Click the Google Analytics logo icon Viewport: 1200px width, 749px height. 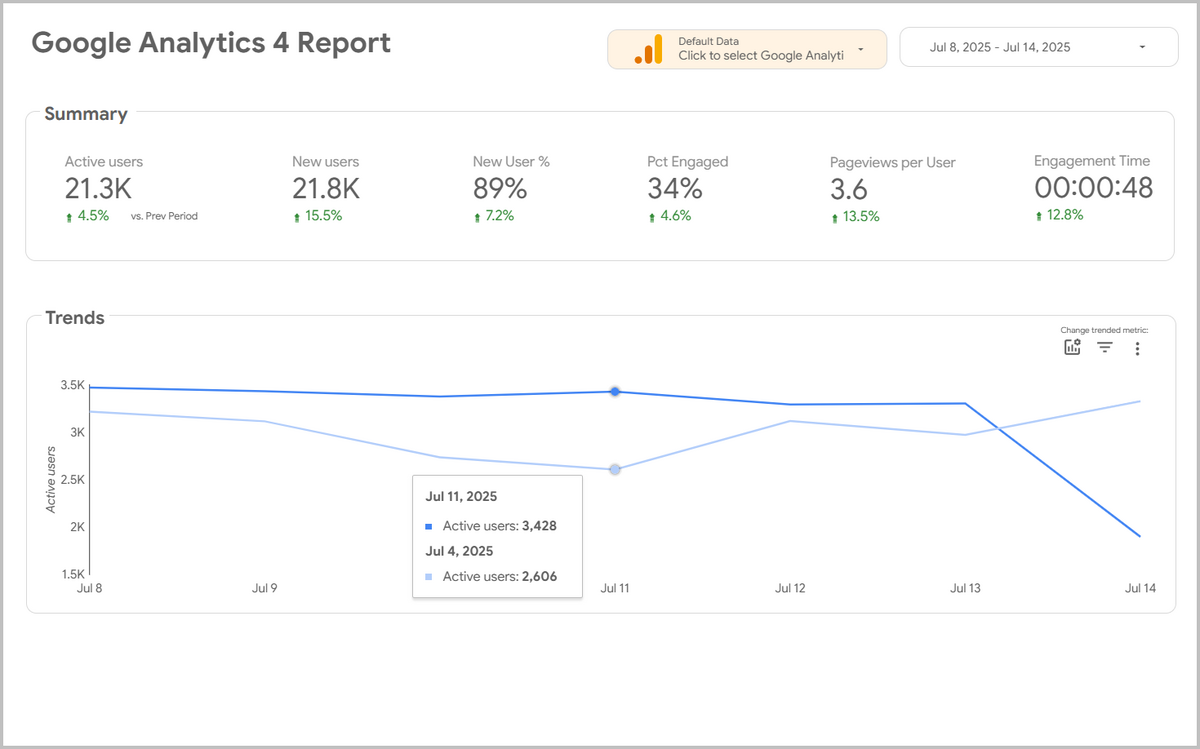pyautogui.click(x=646, y=47)
